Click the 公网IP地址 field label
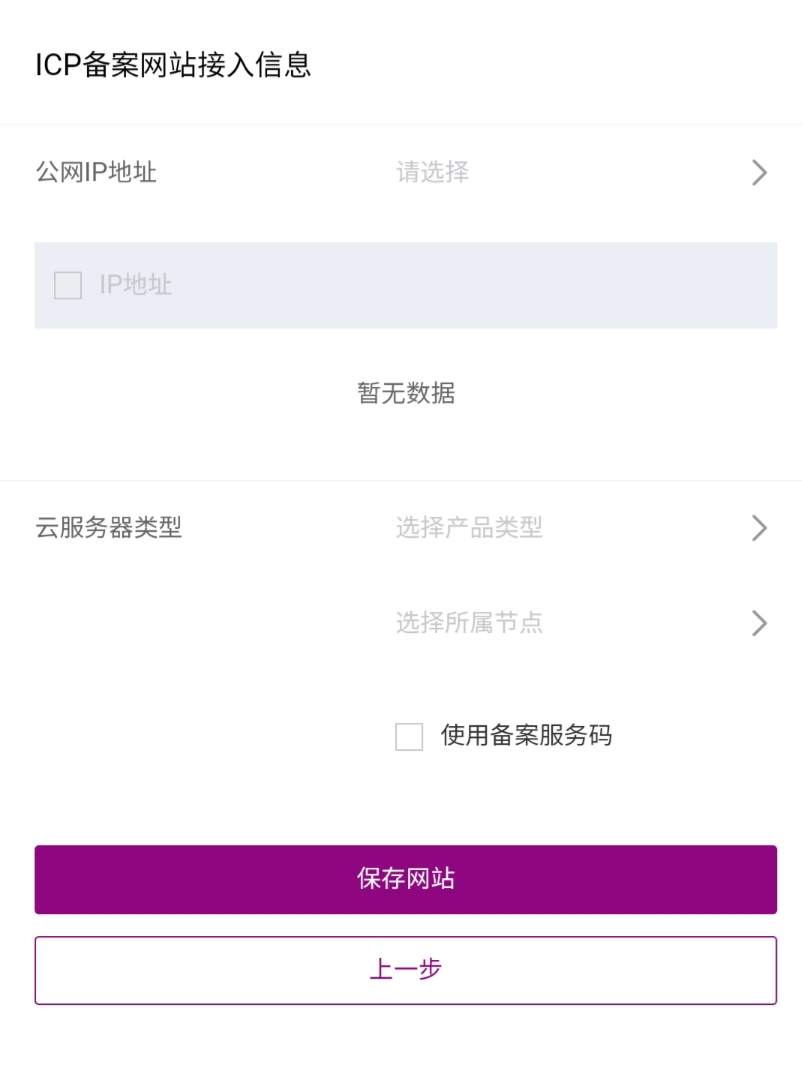 click(96, 173)
